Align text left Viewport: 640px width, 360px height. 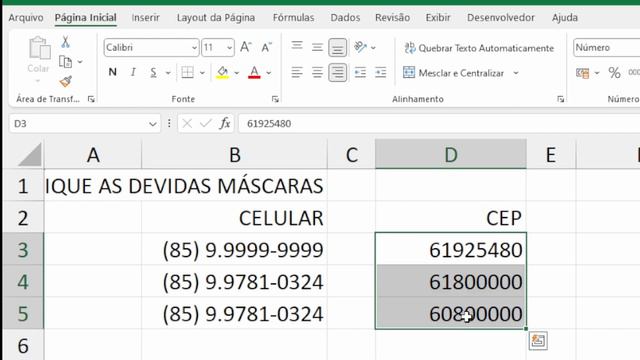tap(297, 73)
